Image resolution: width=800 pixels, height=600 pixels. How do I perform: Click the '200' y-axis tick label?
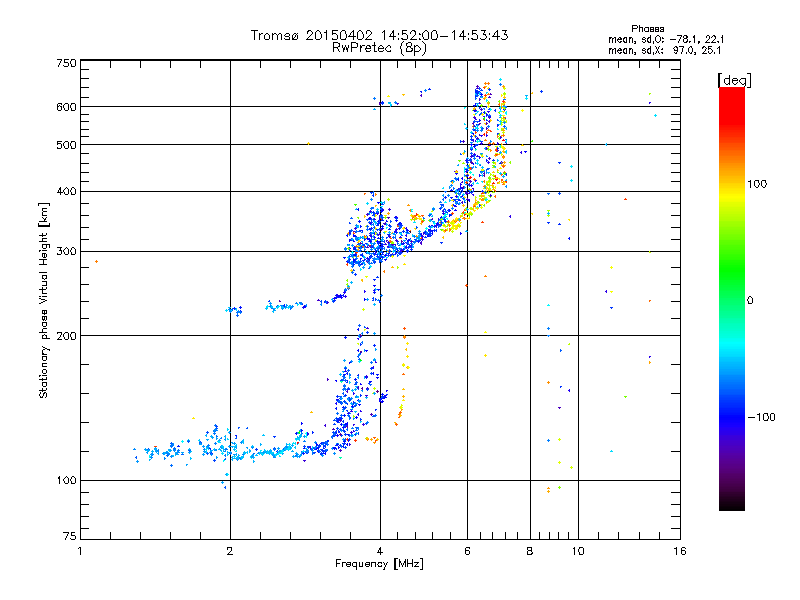click(67, 336)
